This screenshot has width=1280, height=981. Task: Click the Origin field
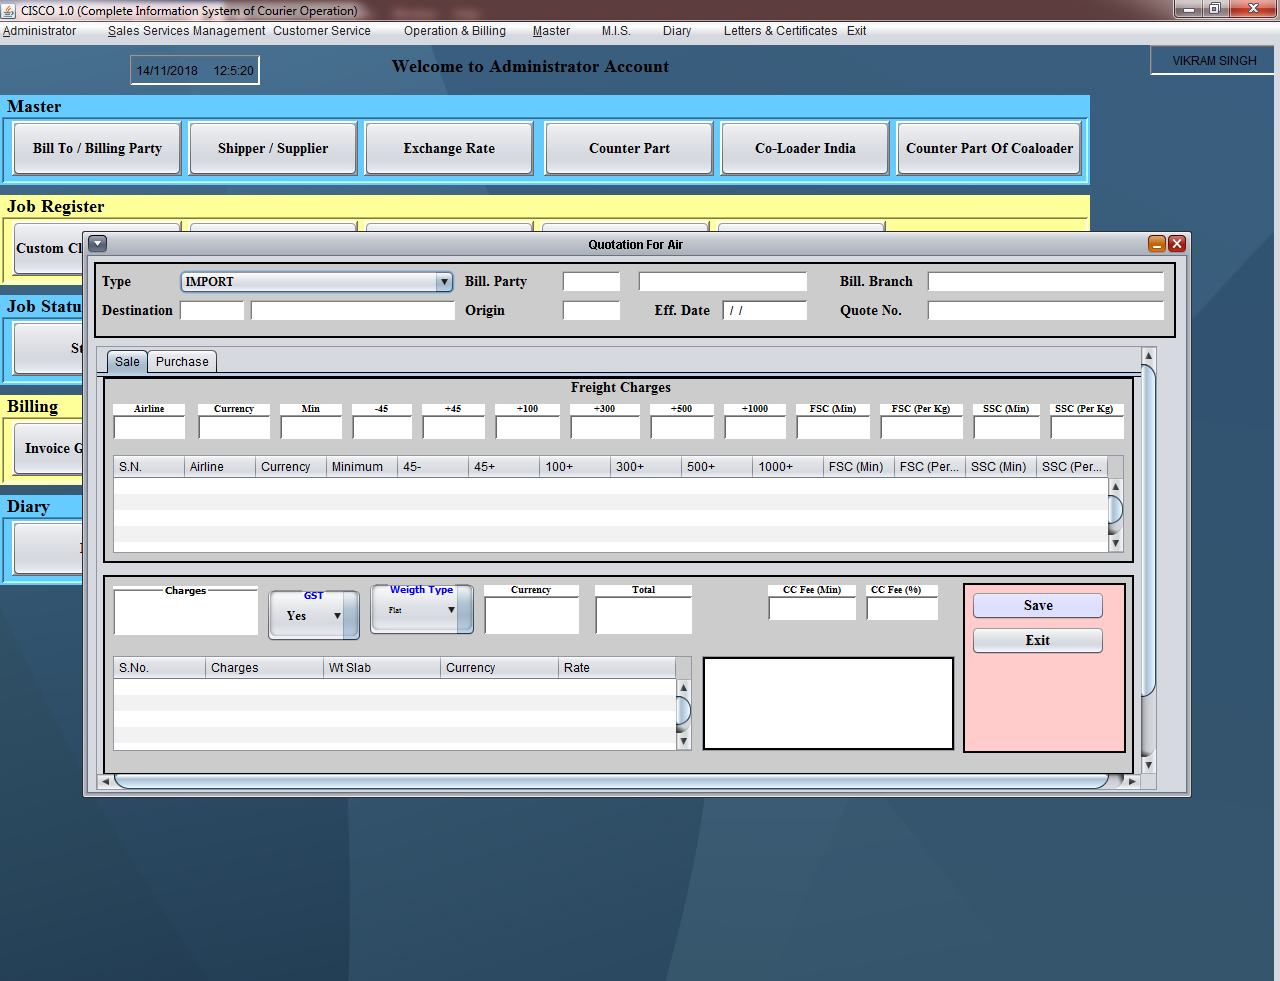coord(591,310)
